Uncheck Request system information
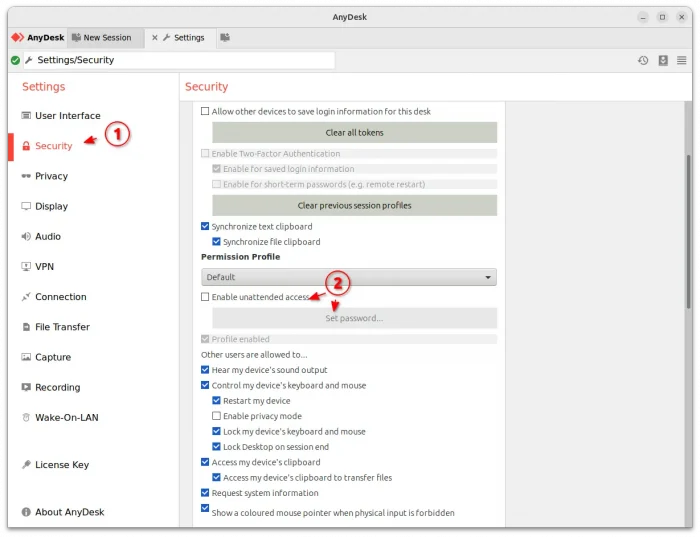700x537 pixels. (205, 493)
